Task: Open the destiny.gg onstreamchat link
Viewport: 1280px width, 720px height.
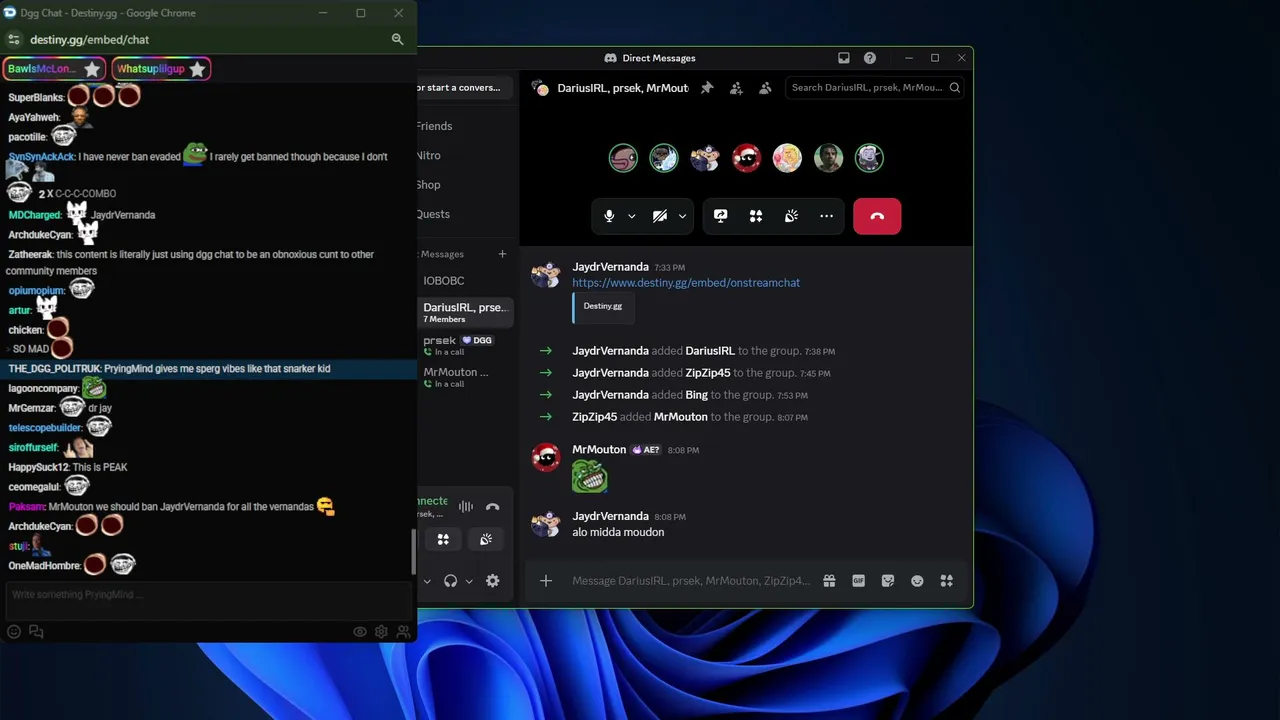Action: coord(686,283)
